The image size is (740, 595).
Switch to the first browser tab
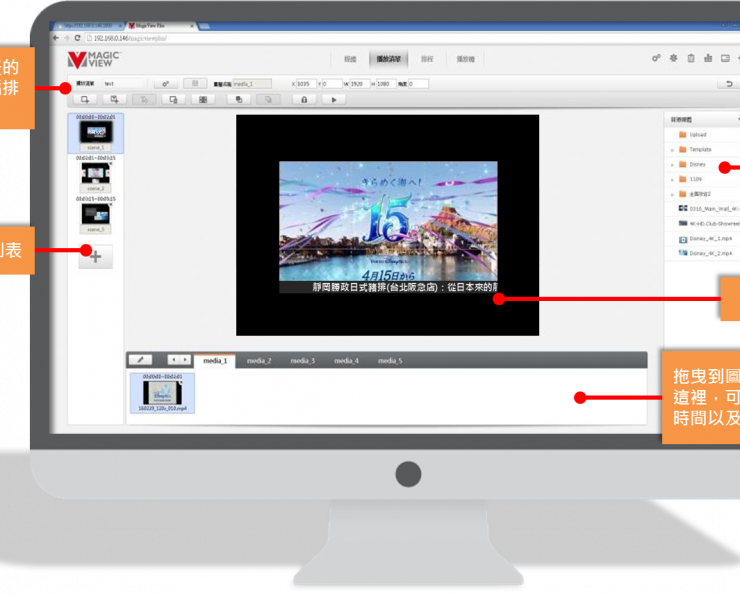pos(88,25)
